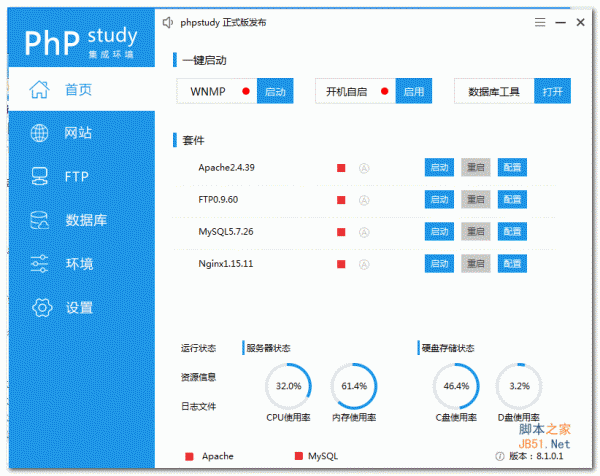
Task: Open 配置 for Apache2.4.39
Action: [512, 167]
